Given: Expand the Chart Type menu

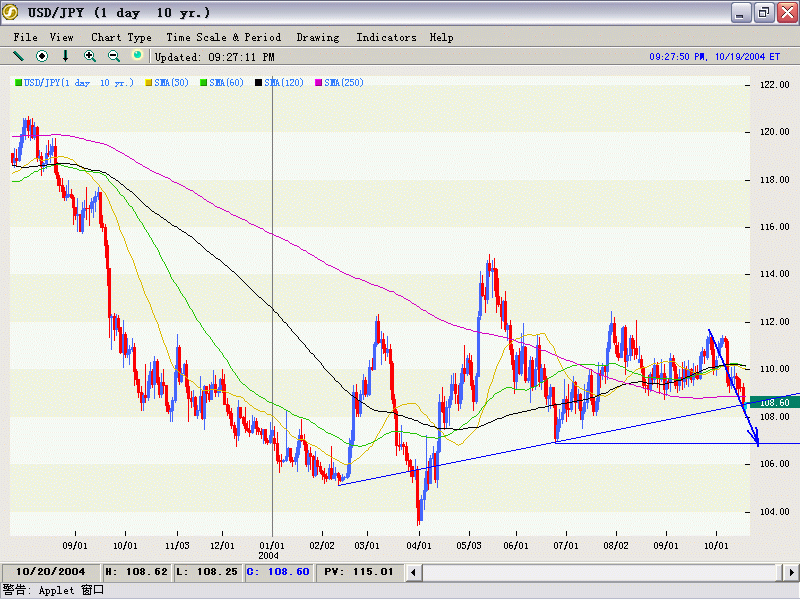Looking at the screenshot, I should click(121, 37).
